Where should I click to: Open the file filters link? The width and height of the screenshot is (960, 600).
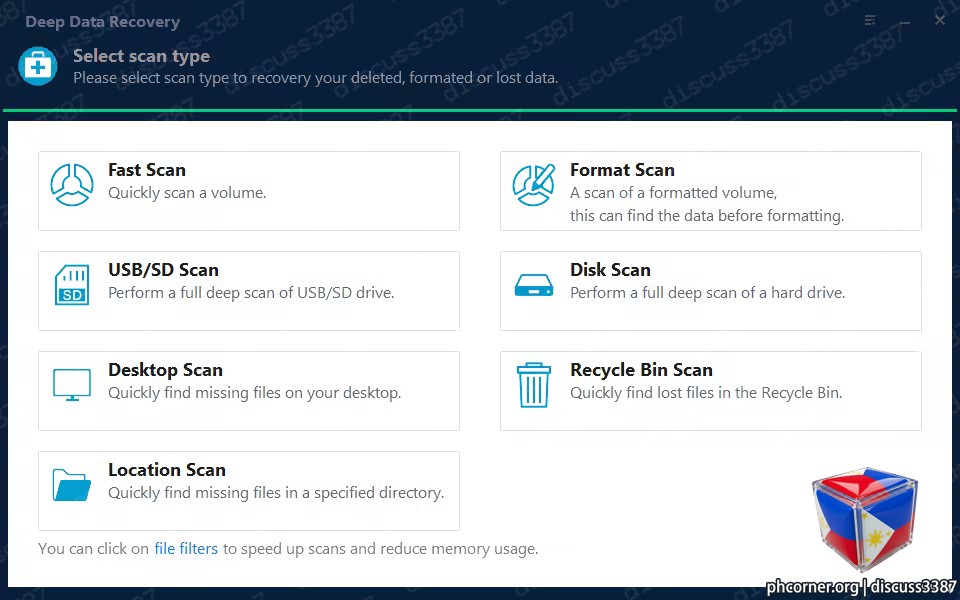pyautogui.click(x=186, y=549)
